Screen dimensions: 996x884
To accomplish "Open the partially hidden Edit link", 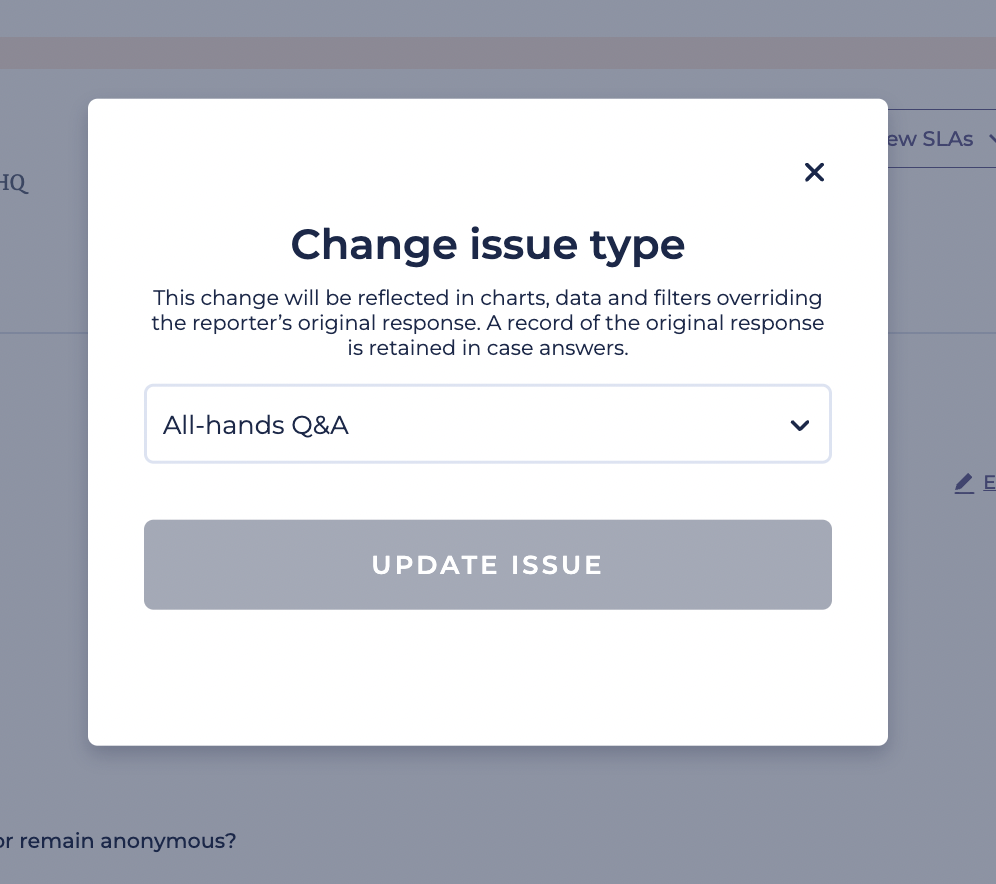I will click(989, 483).
